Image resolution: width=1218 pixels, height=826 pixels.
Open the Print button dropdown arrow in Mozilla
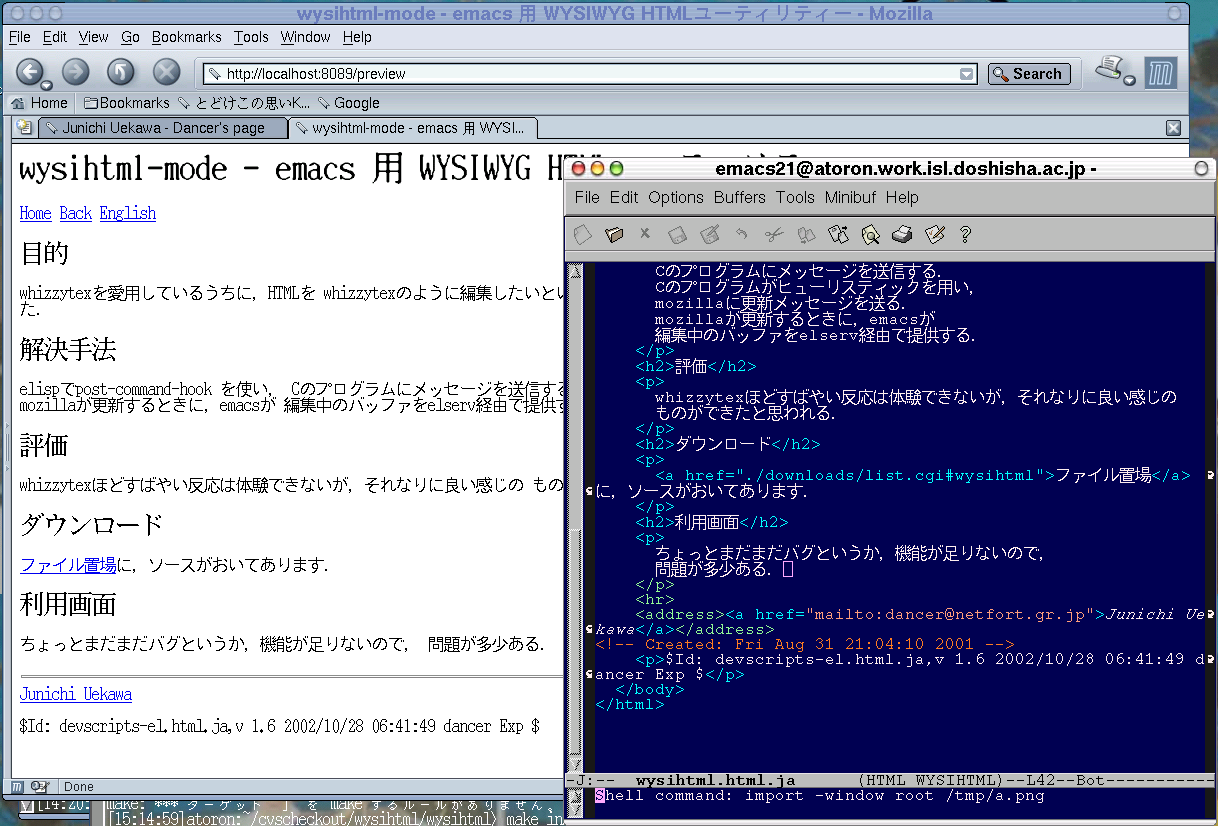pyautogui.click(x=1129, y=81)
